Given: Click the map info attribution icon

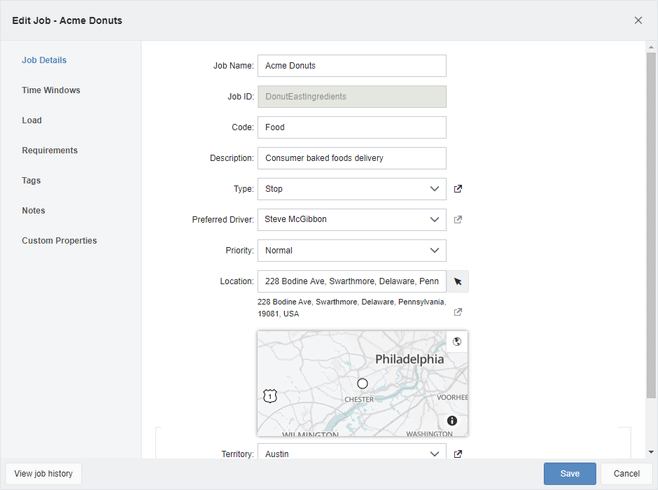Looking at the screenshot, I should tap(452, 420).
